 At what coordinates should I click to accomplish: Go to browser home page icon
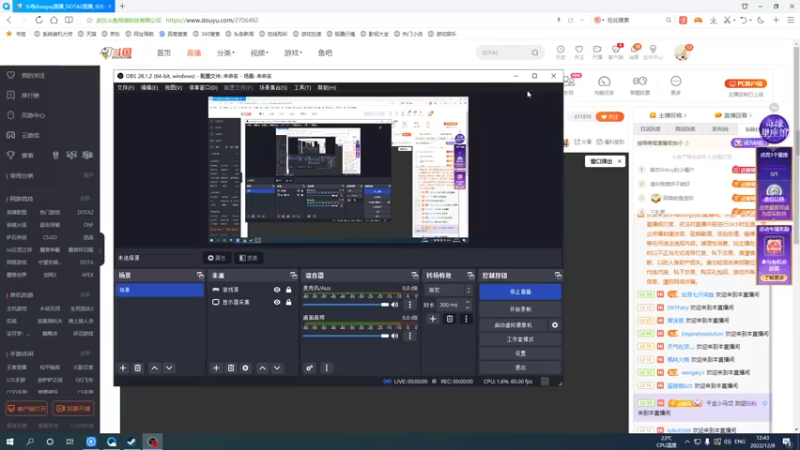pyautogui.click(x=54, y=20)
